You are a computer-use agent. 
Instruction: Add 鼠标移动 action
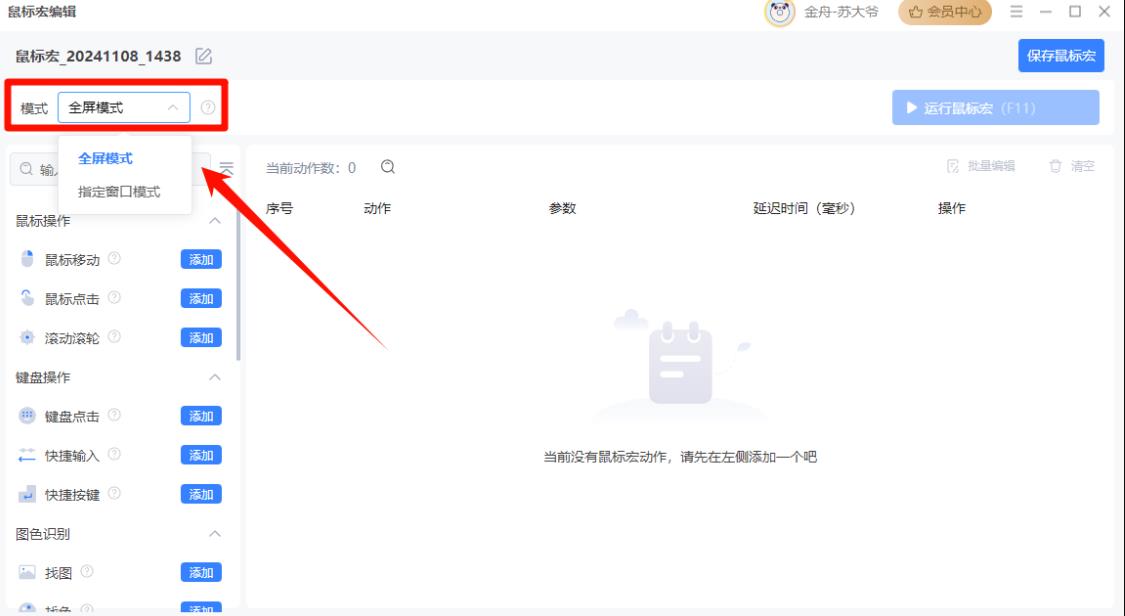tap(201, 260)
